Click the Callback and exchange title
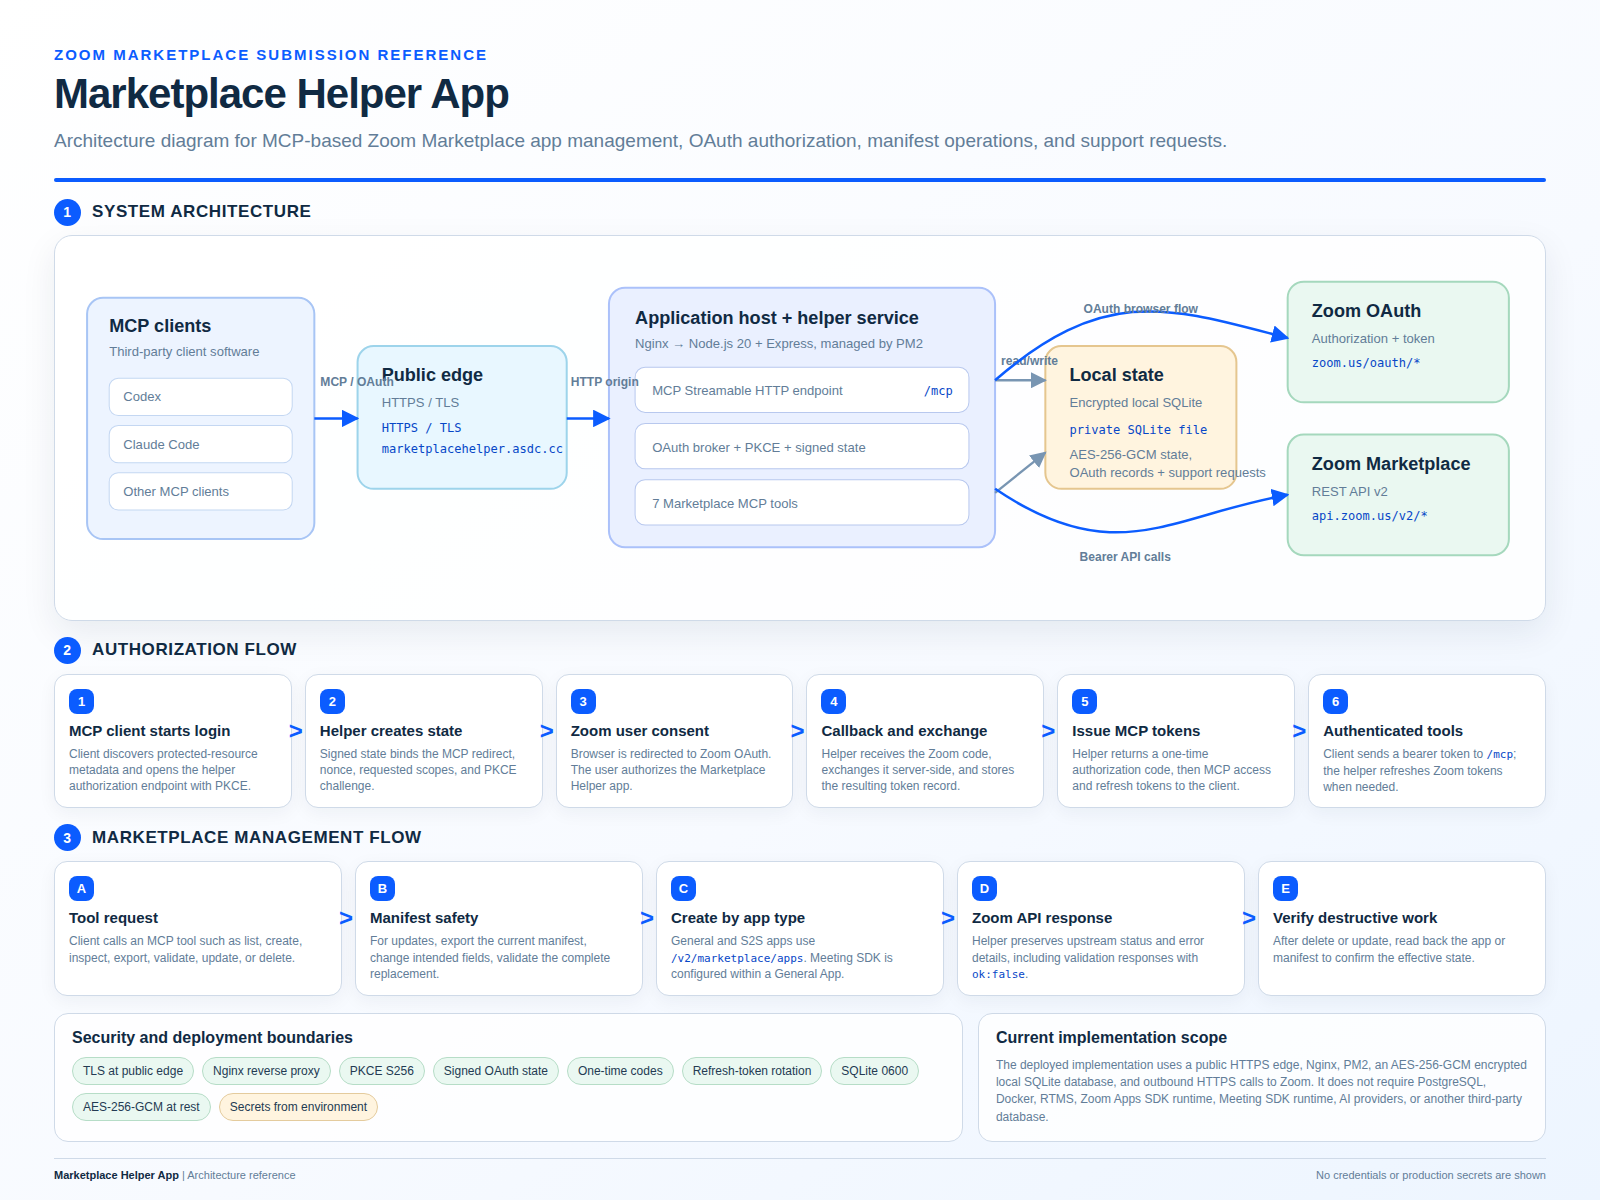Image resolution: width=1600 pixels, height=1200 pixels. click(x=904, y=731)
